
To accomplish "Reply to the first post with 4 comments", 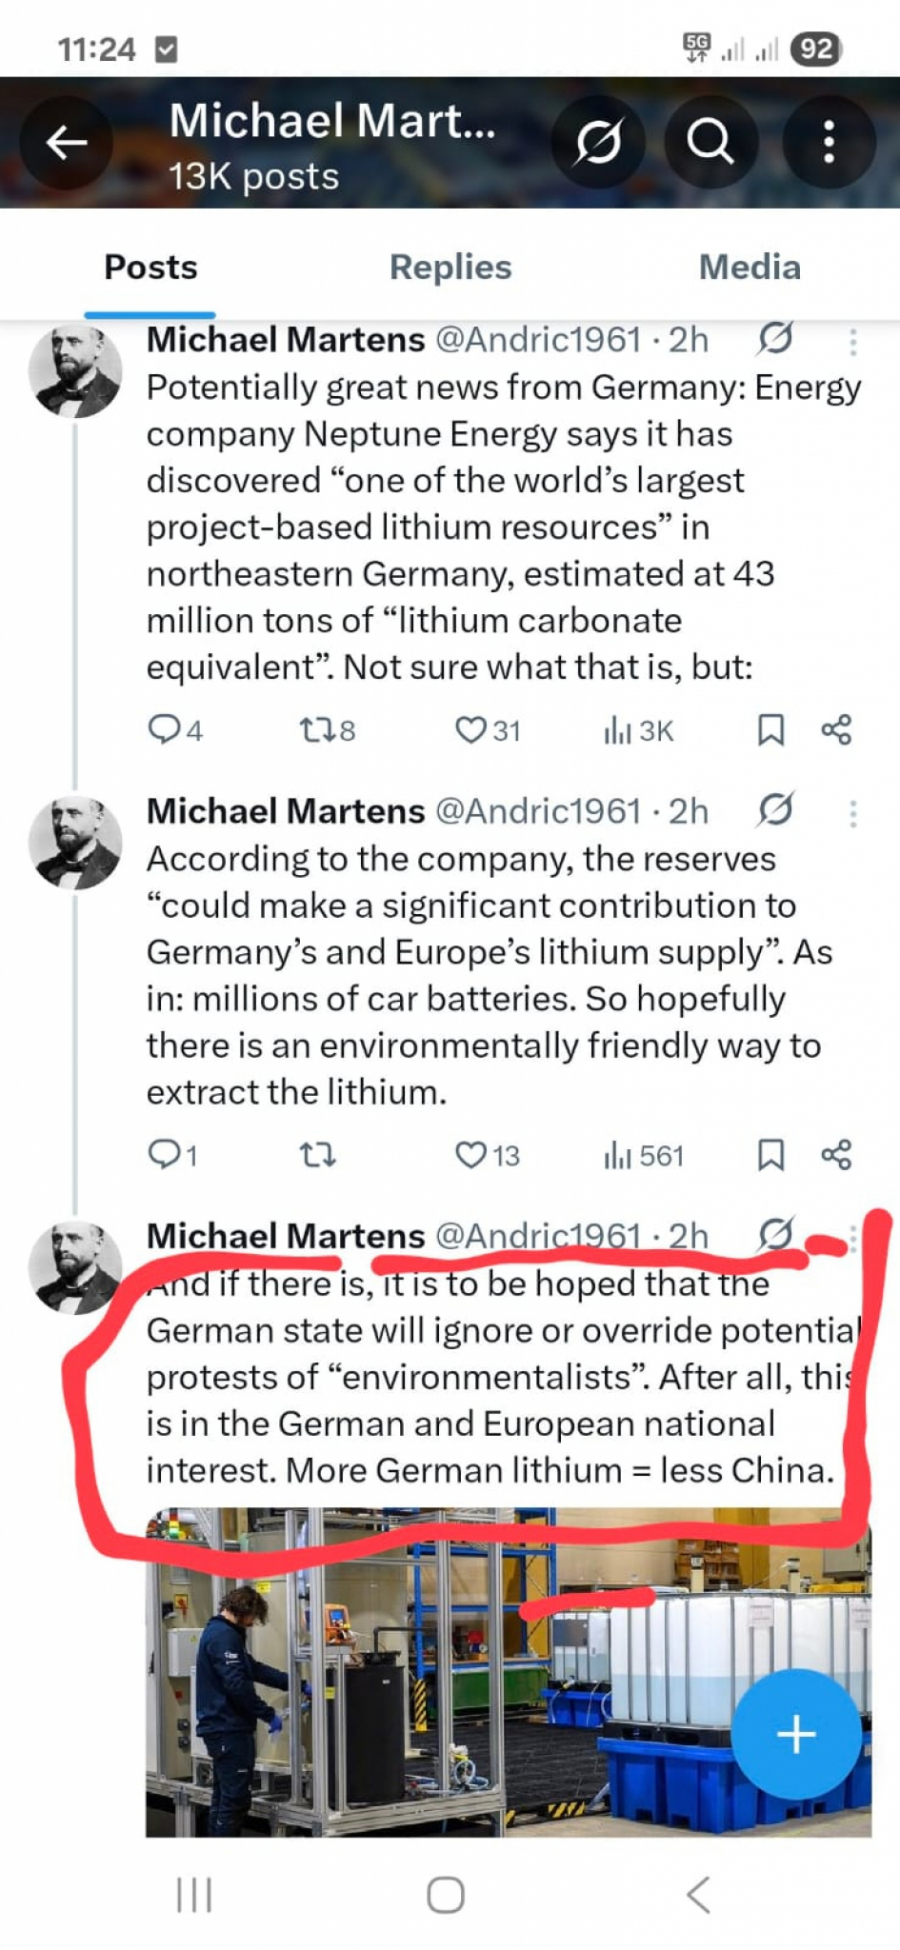I will [163, 730].
